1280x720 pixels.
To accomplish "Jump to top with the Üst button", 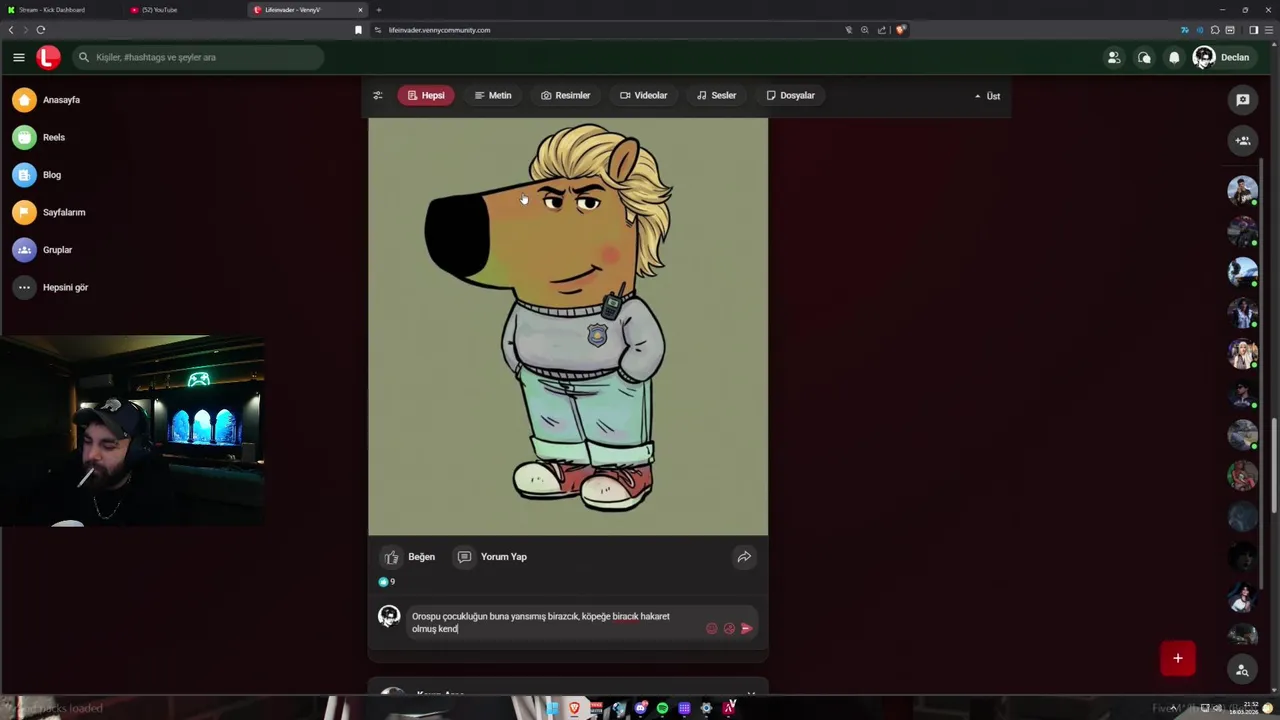I will [x=987, y=96].
